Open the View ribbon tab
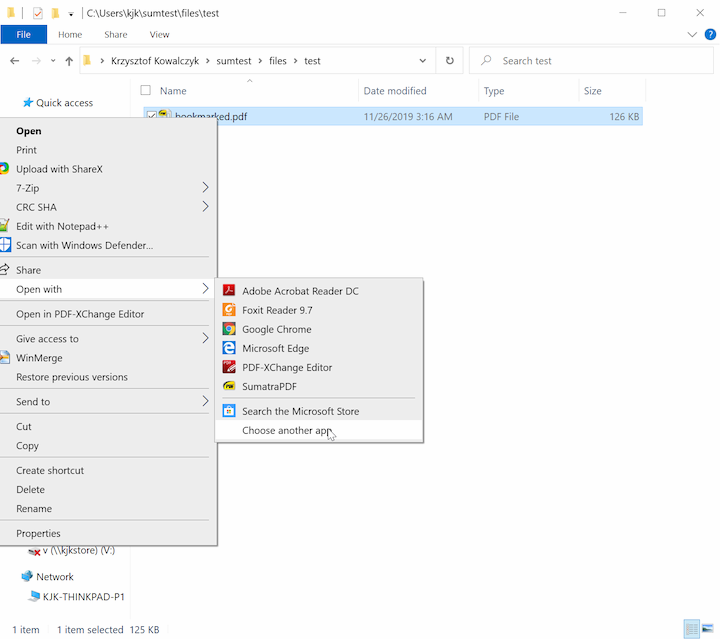The image size is (720, 639). click(159, 34)
